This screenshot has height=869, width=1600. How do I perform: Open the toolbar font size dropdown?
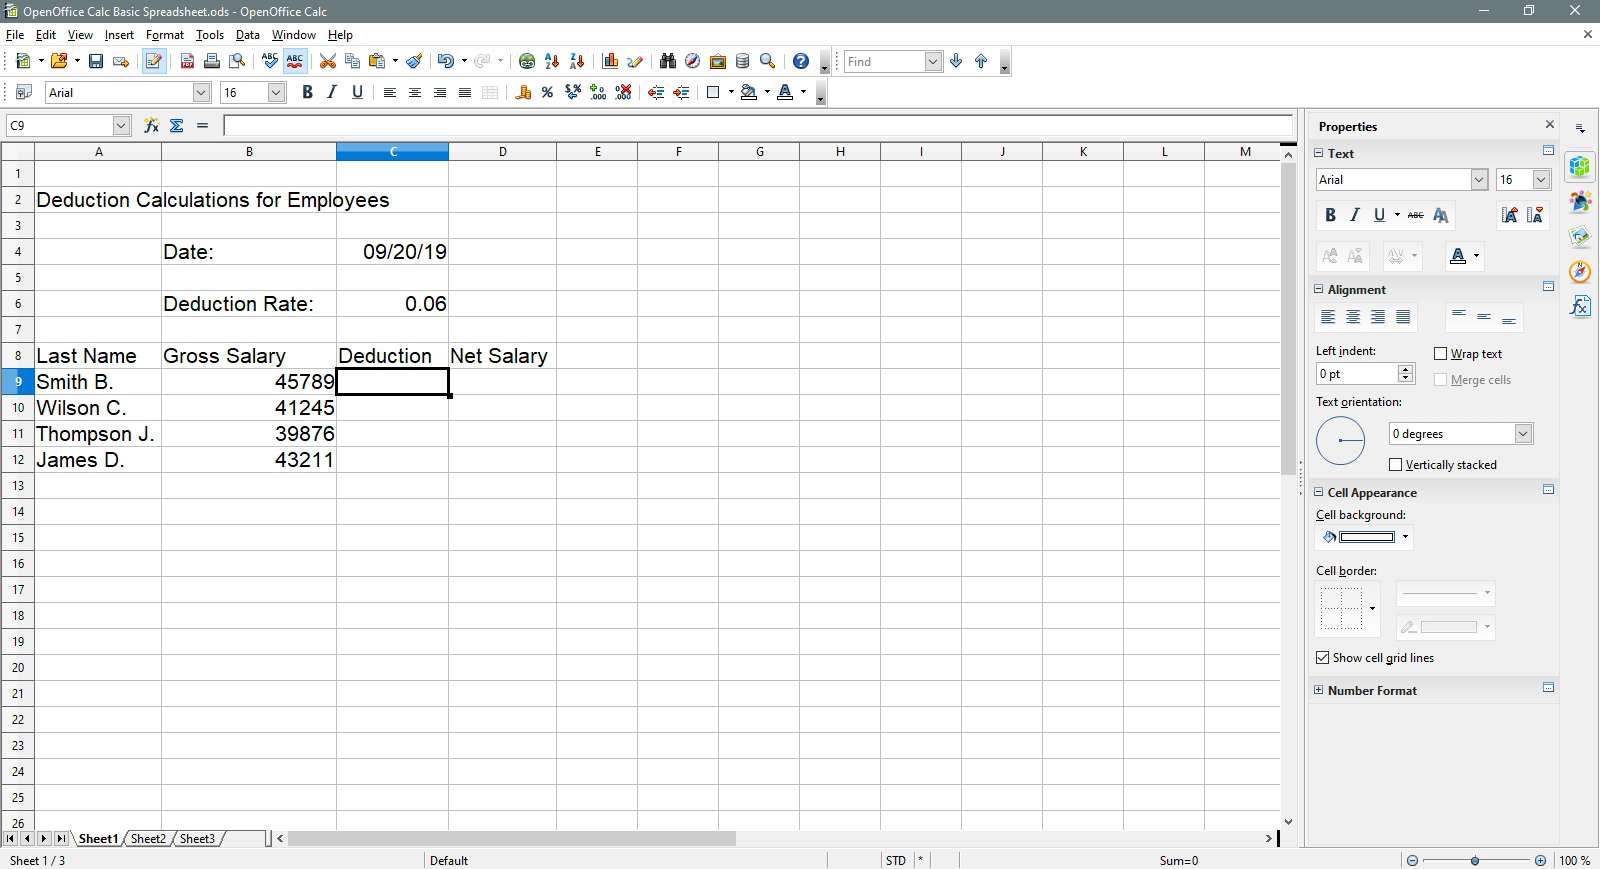pos(277,92)
